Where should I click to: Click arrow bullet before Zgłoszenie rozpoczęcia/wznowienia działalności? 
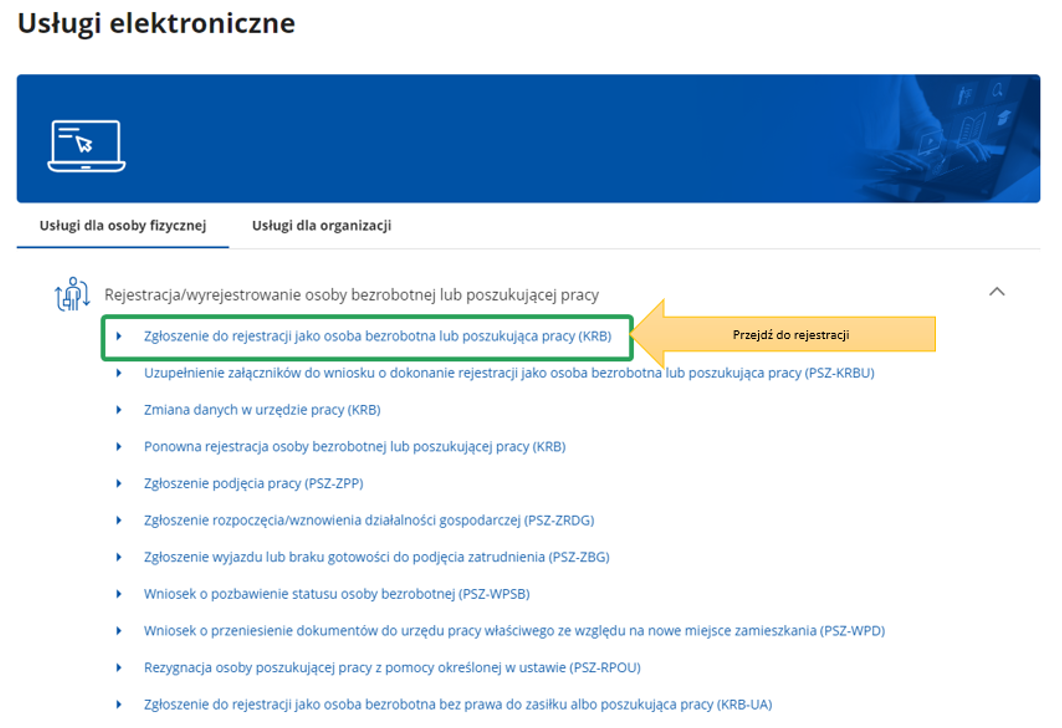119,520
